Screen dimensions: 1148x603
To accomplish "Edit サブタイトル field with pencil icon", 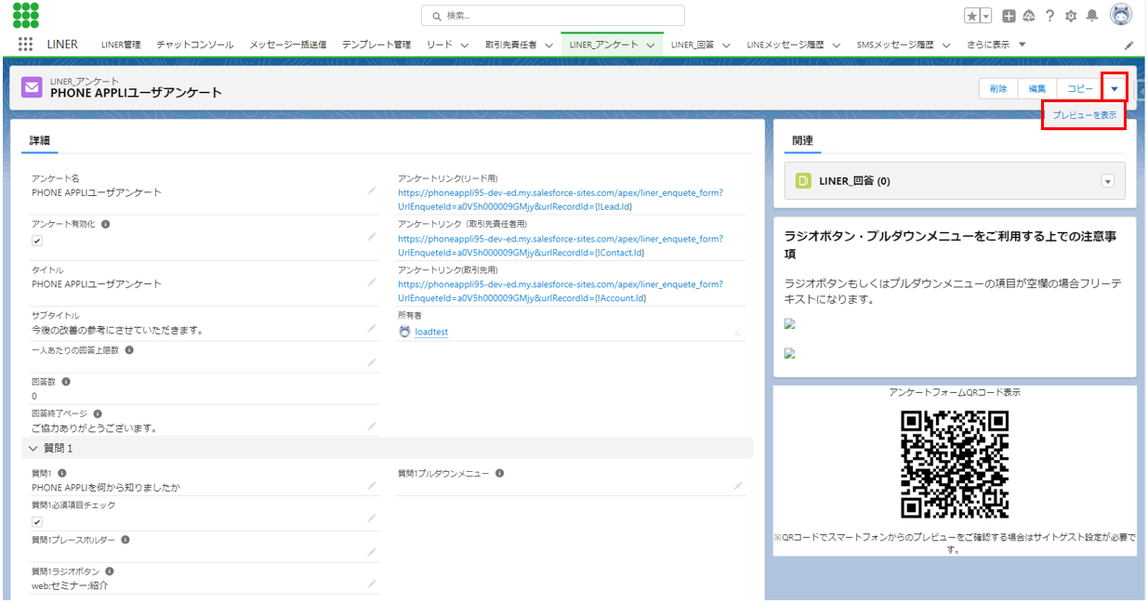I will pyautogui.click(x=372, y=328).
